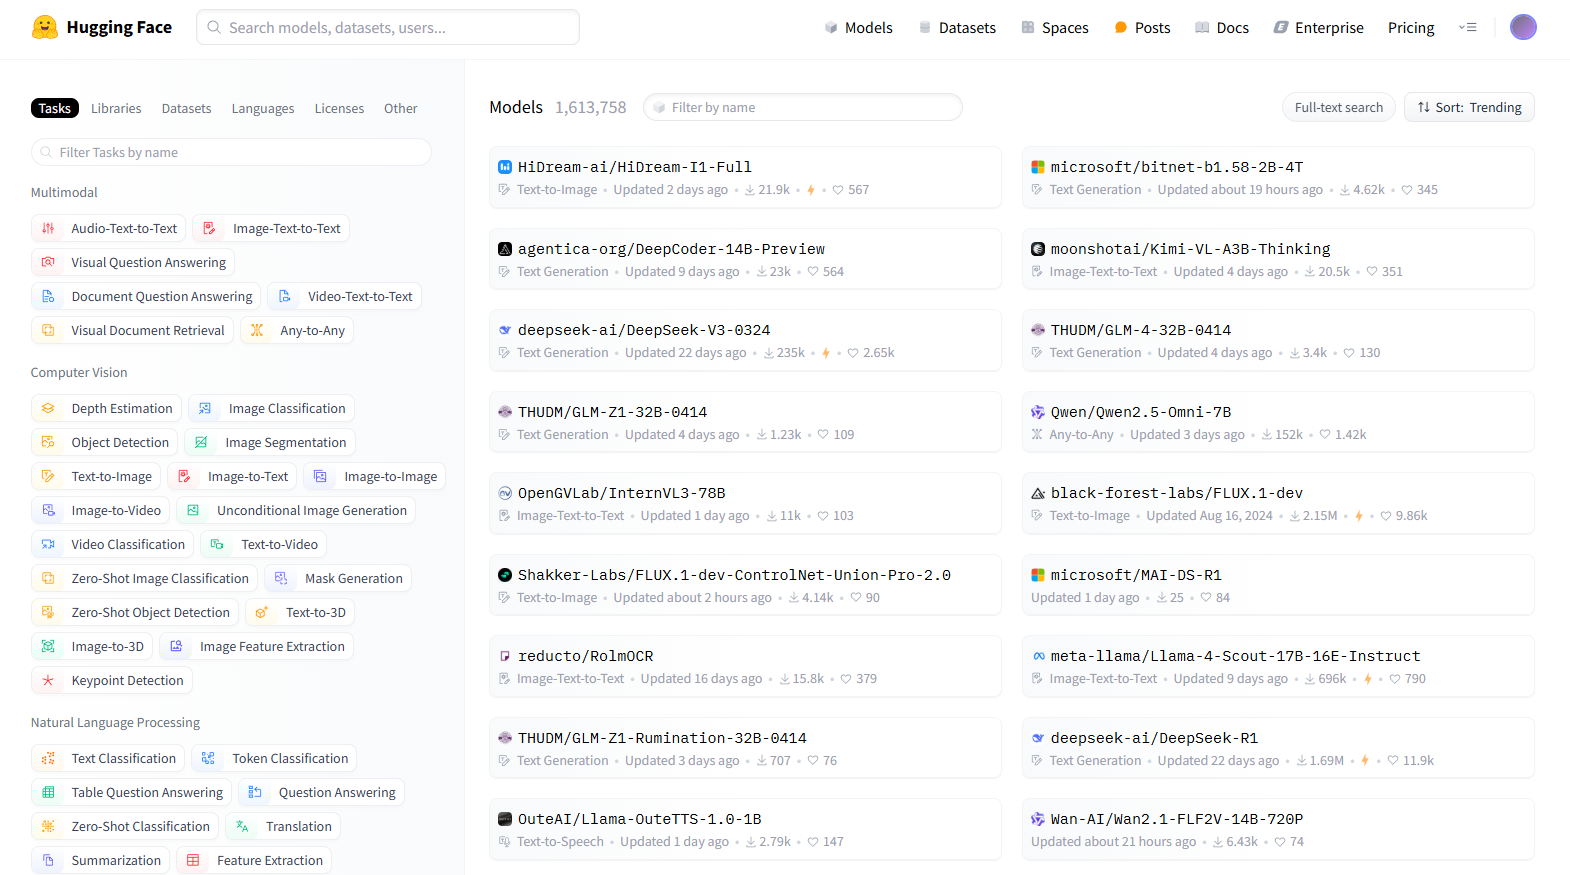The image size is (1570, 875).
Task: Click the Object Detection task icon
Action: point(48,442)
